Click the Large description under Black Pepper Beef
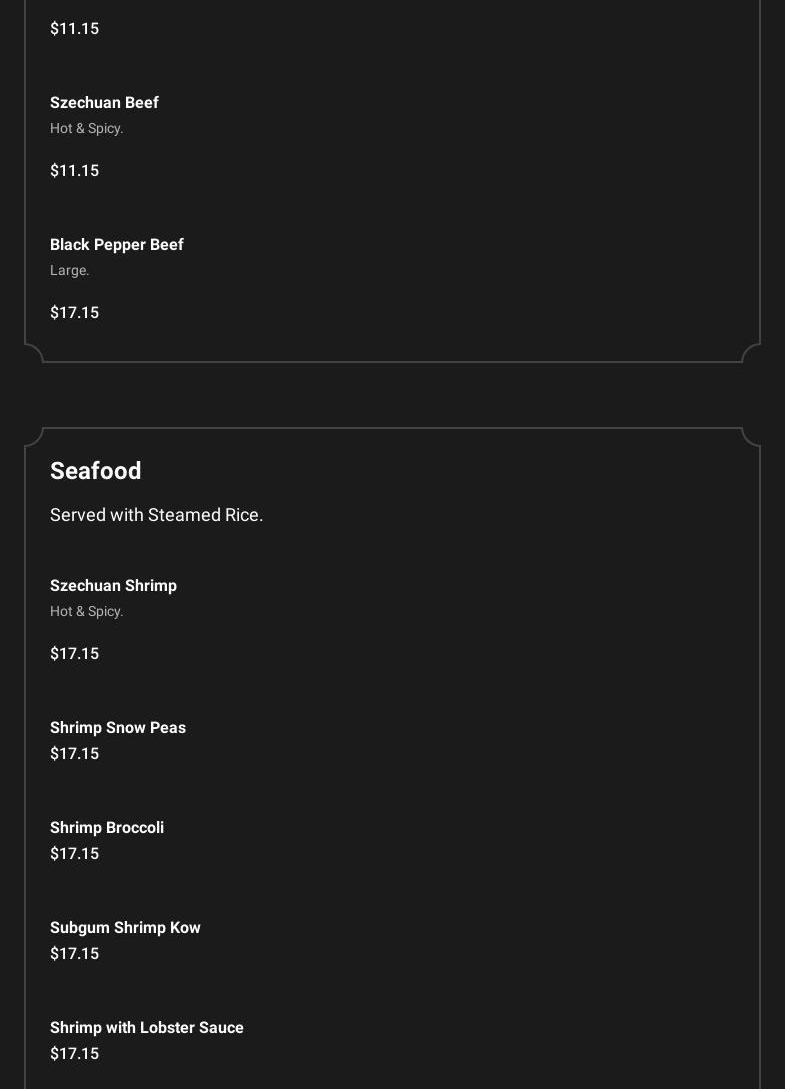Image resolution: width=785 pixels, height=1089 pixels. pos(69,270)
